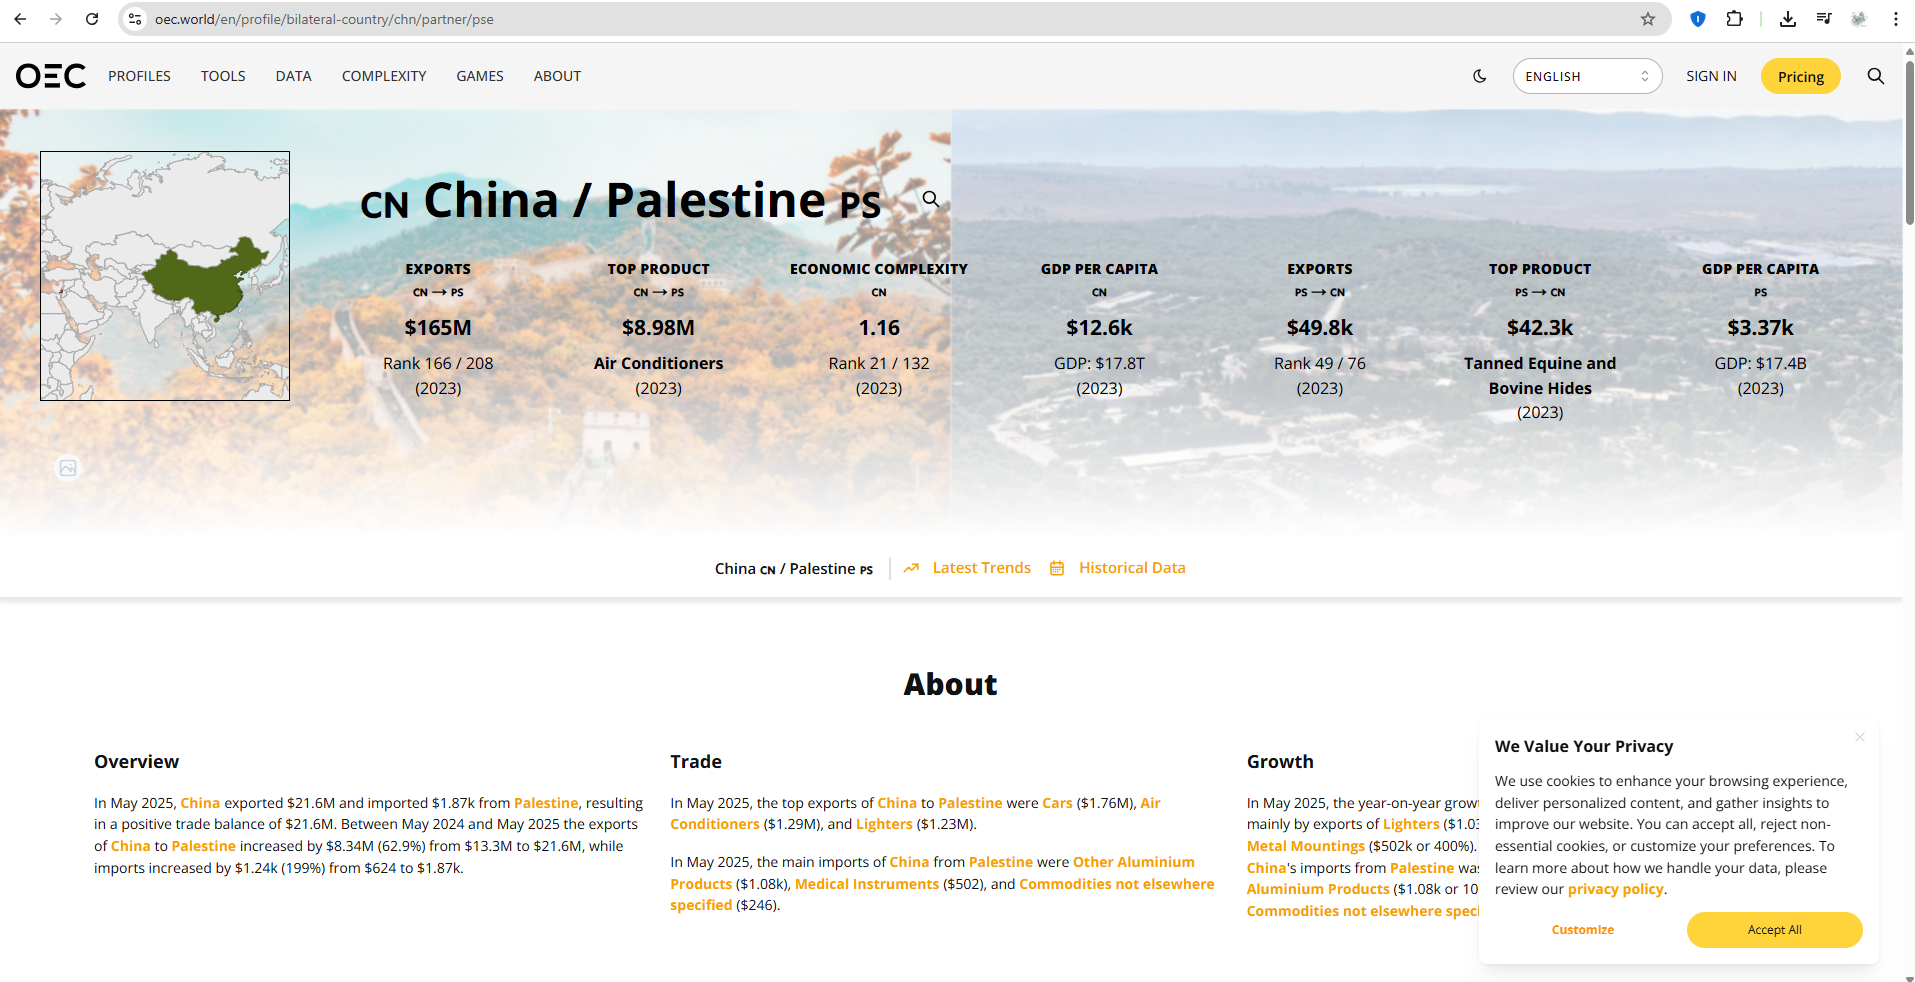Open the GAMES menu
This screenshot has height=982, width=1915.
coord(480,76)
